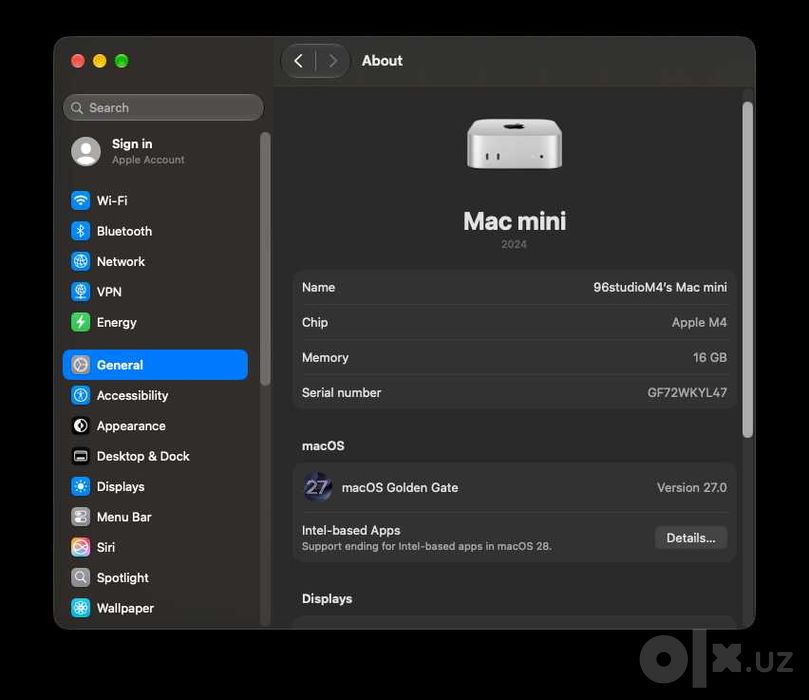Close the System Settings window
Viewport: 809px width, 700px height.
point(78,61)
